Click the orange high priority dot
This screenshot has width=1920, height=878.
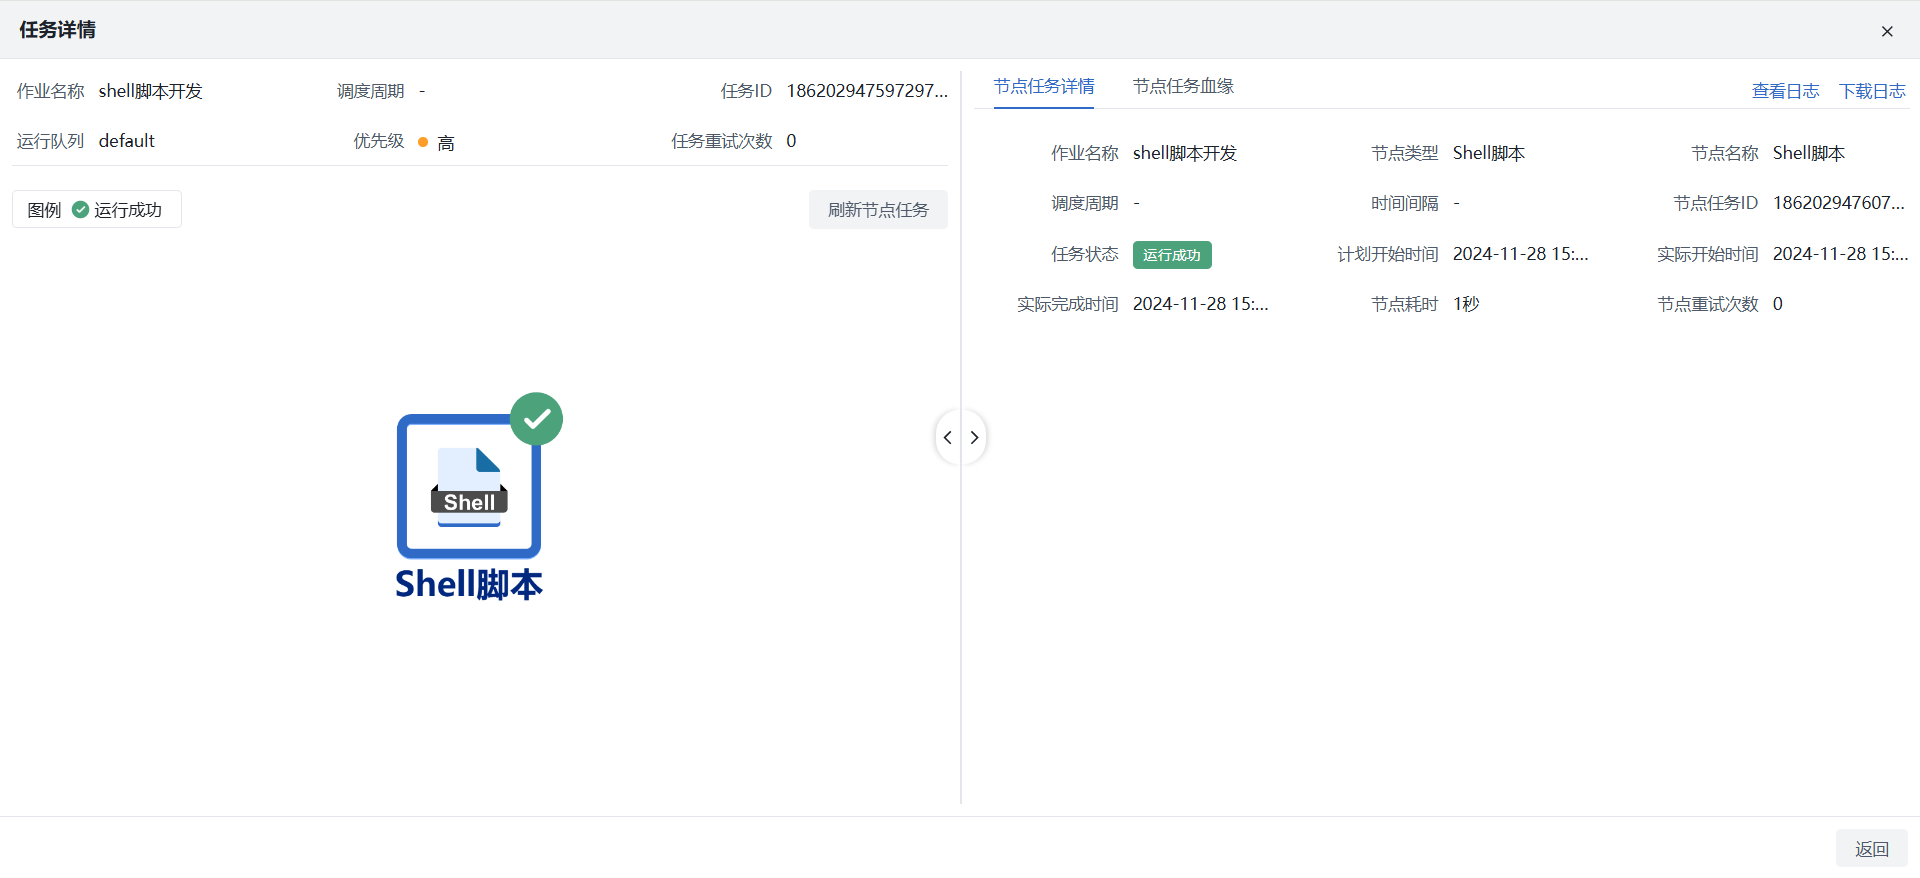pyautogui.click(x=423, y=143)
